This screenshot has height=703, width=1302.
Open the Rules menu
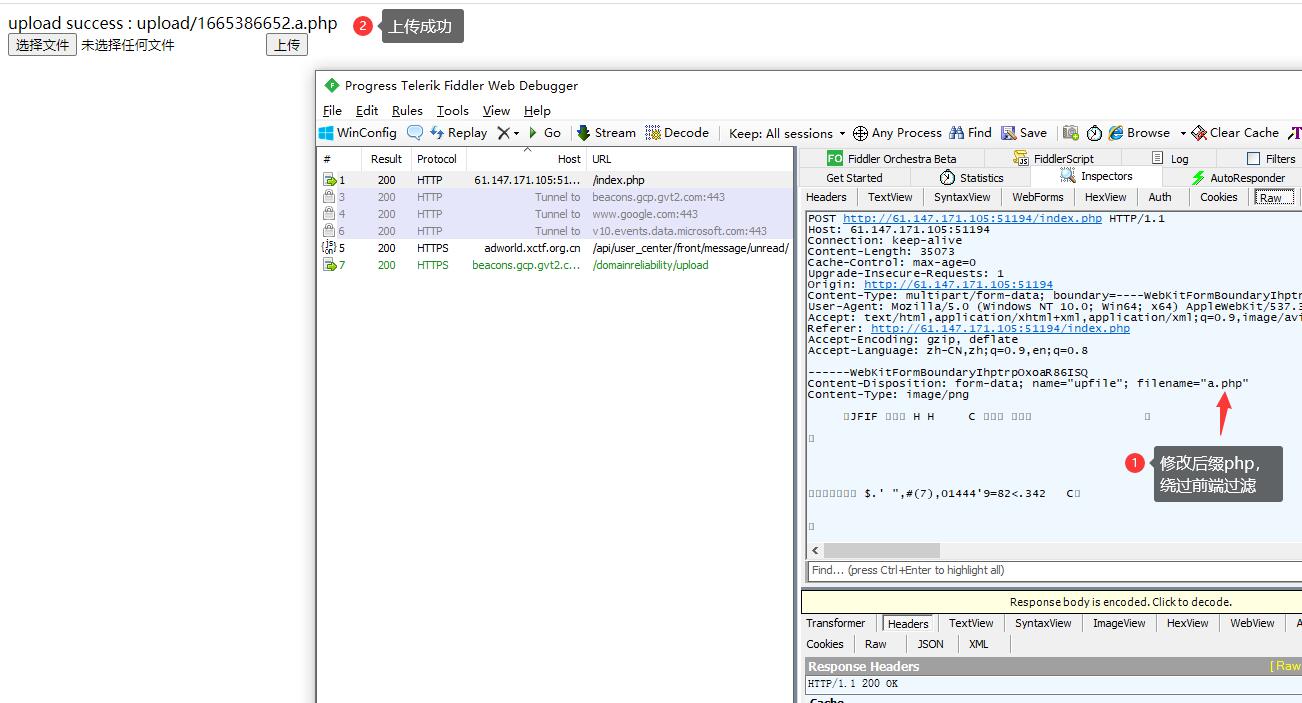point(407,111)
